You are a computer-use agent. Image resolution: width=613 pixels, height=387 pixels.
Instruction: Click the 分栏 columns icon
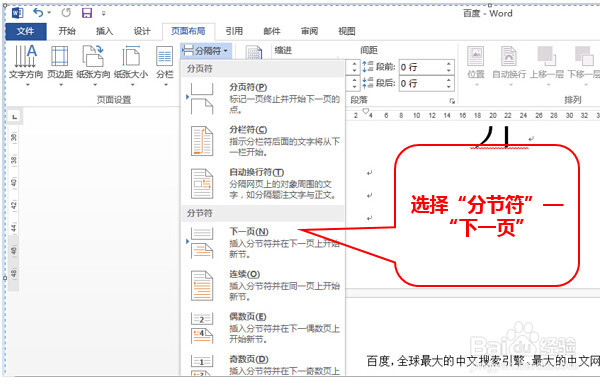click(x=165, y=56)
